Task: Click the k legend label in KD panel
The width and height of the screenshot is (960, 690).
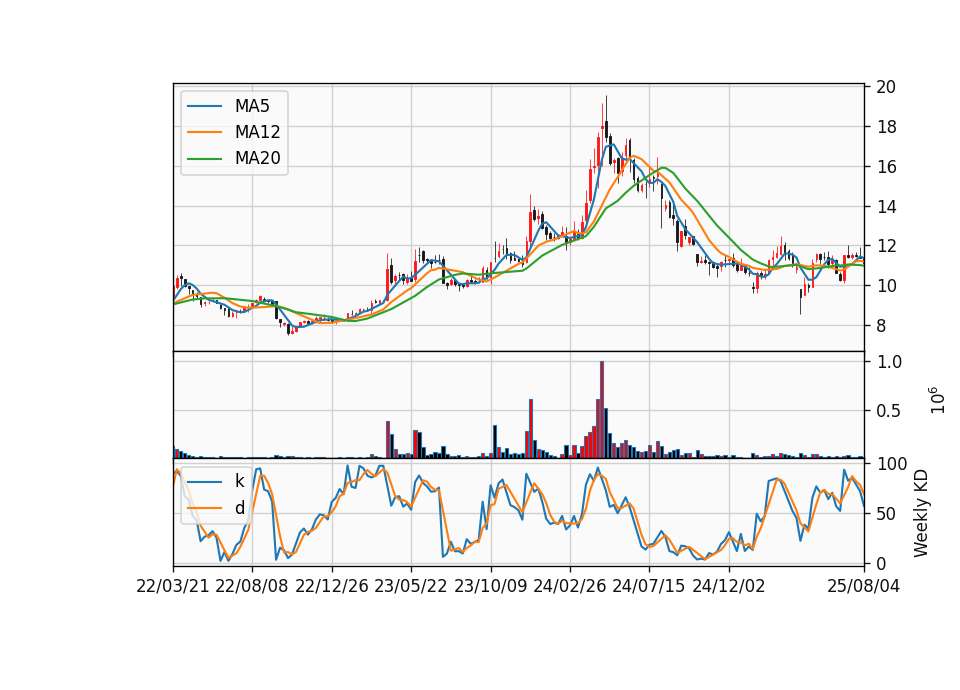Action: (x=239, y=481)
